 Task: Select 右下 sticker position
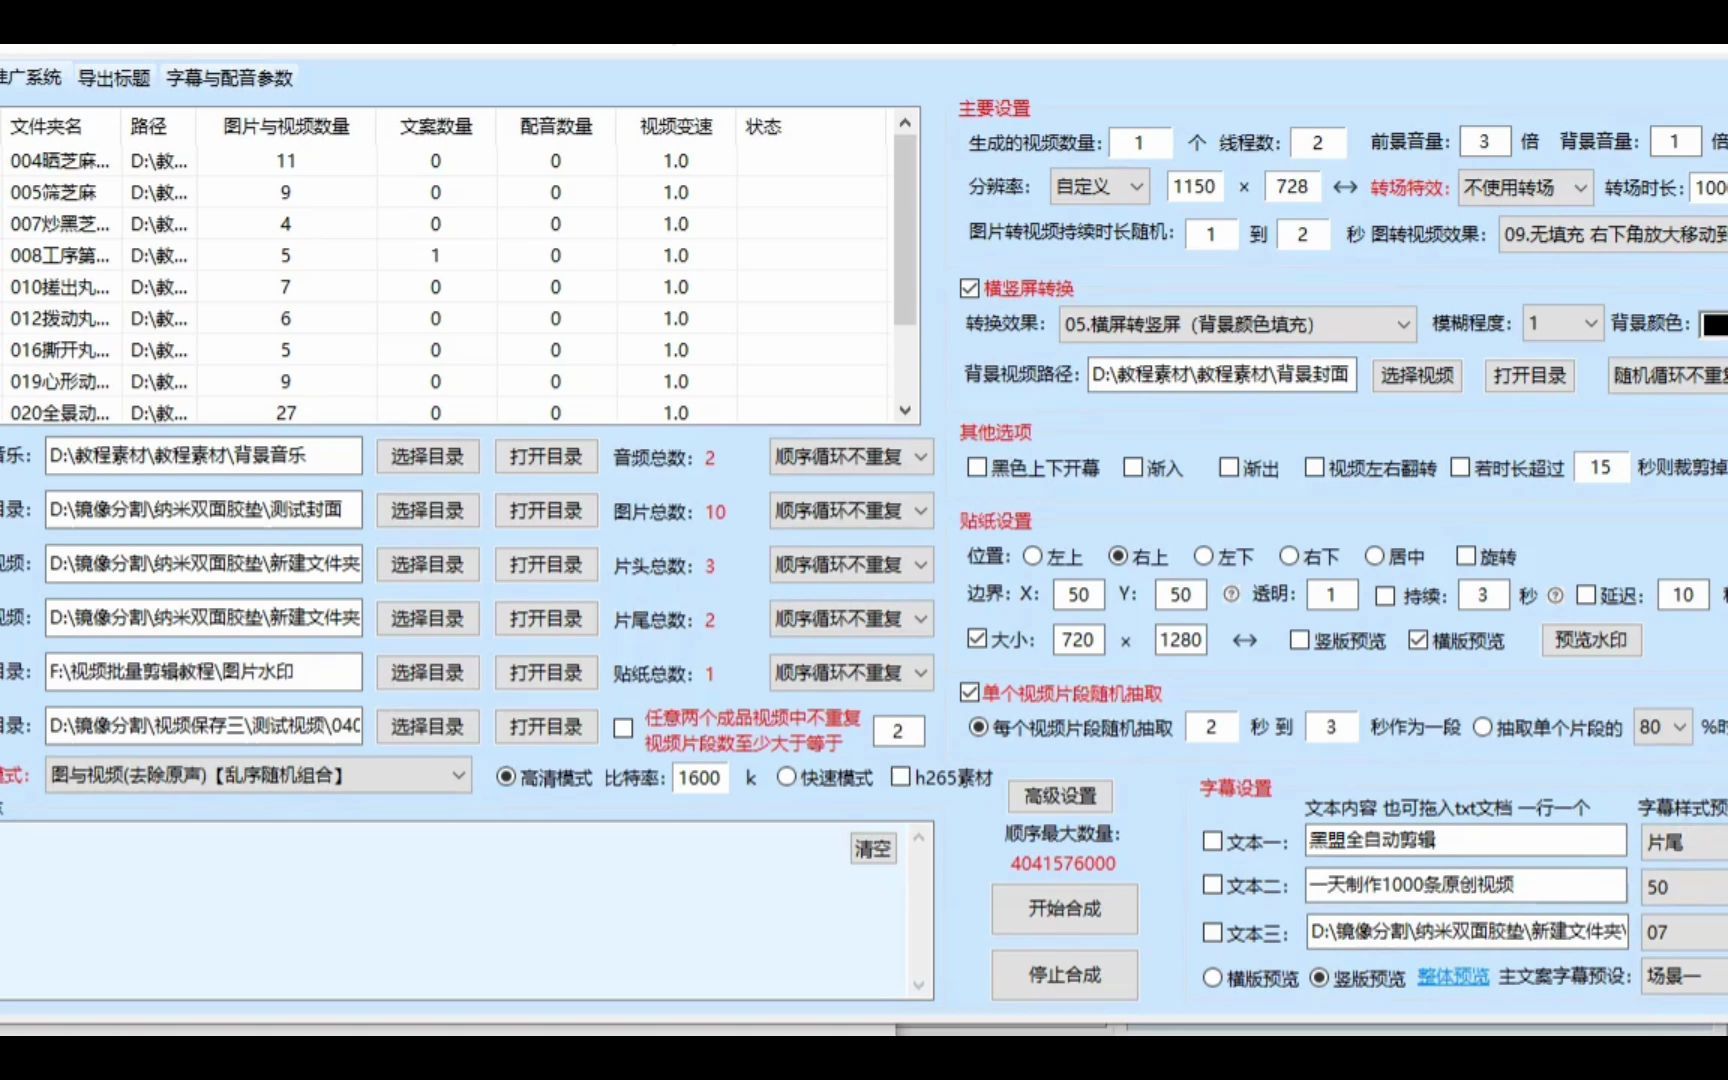point(1290,556)
